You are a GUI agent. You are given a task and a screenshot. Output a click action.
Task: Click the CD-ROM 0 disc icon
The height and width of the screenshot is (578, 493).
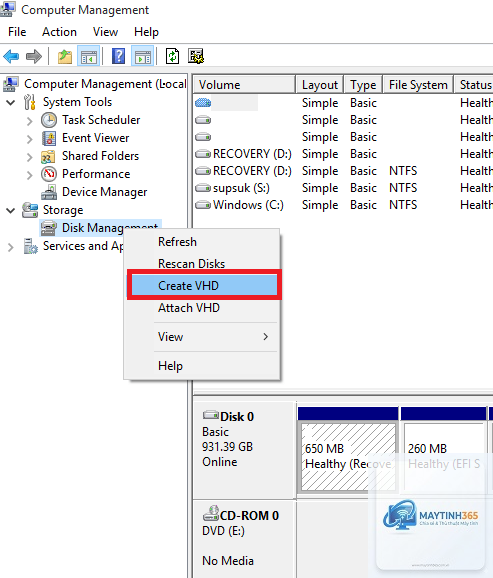[x=211, y=513]
